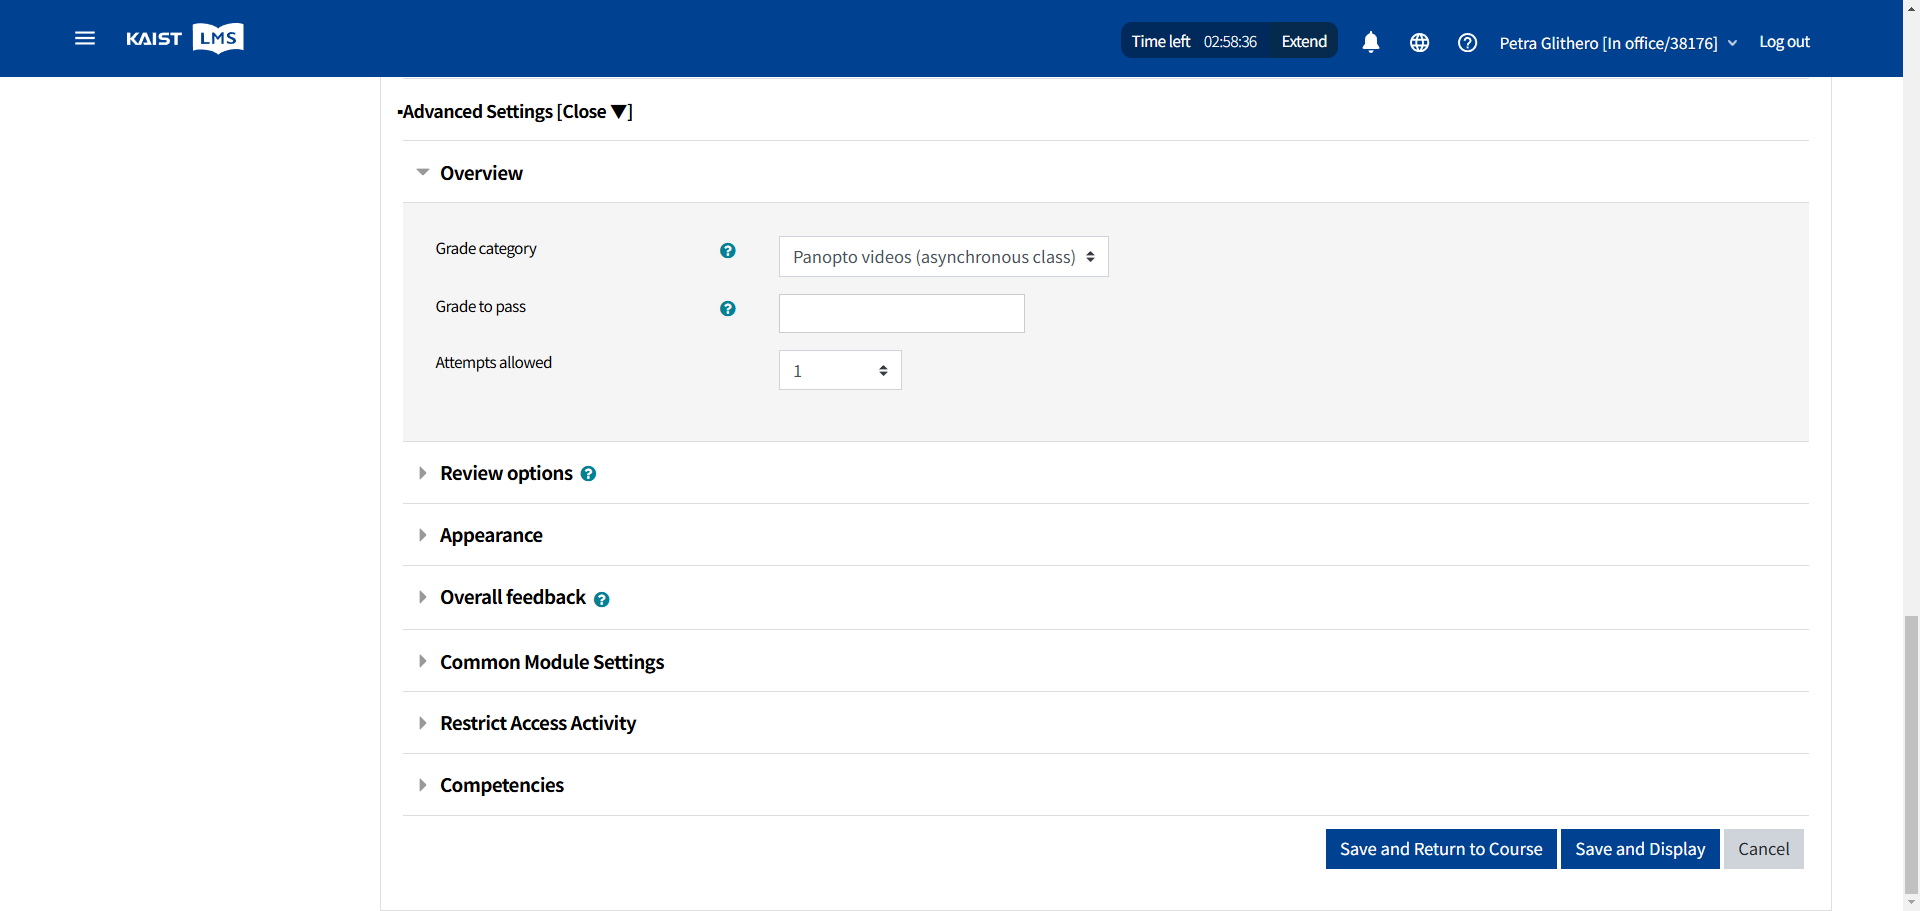Open the Attempts allowed dropdown
Image resolution: width=1920 pixels, height=911 pixels.
tap(840, 370)
